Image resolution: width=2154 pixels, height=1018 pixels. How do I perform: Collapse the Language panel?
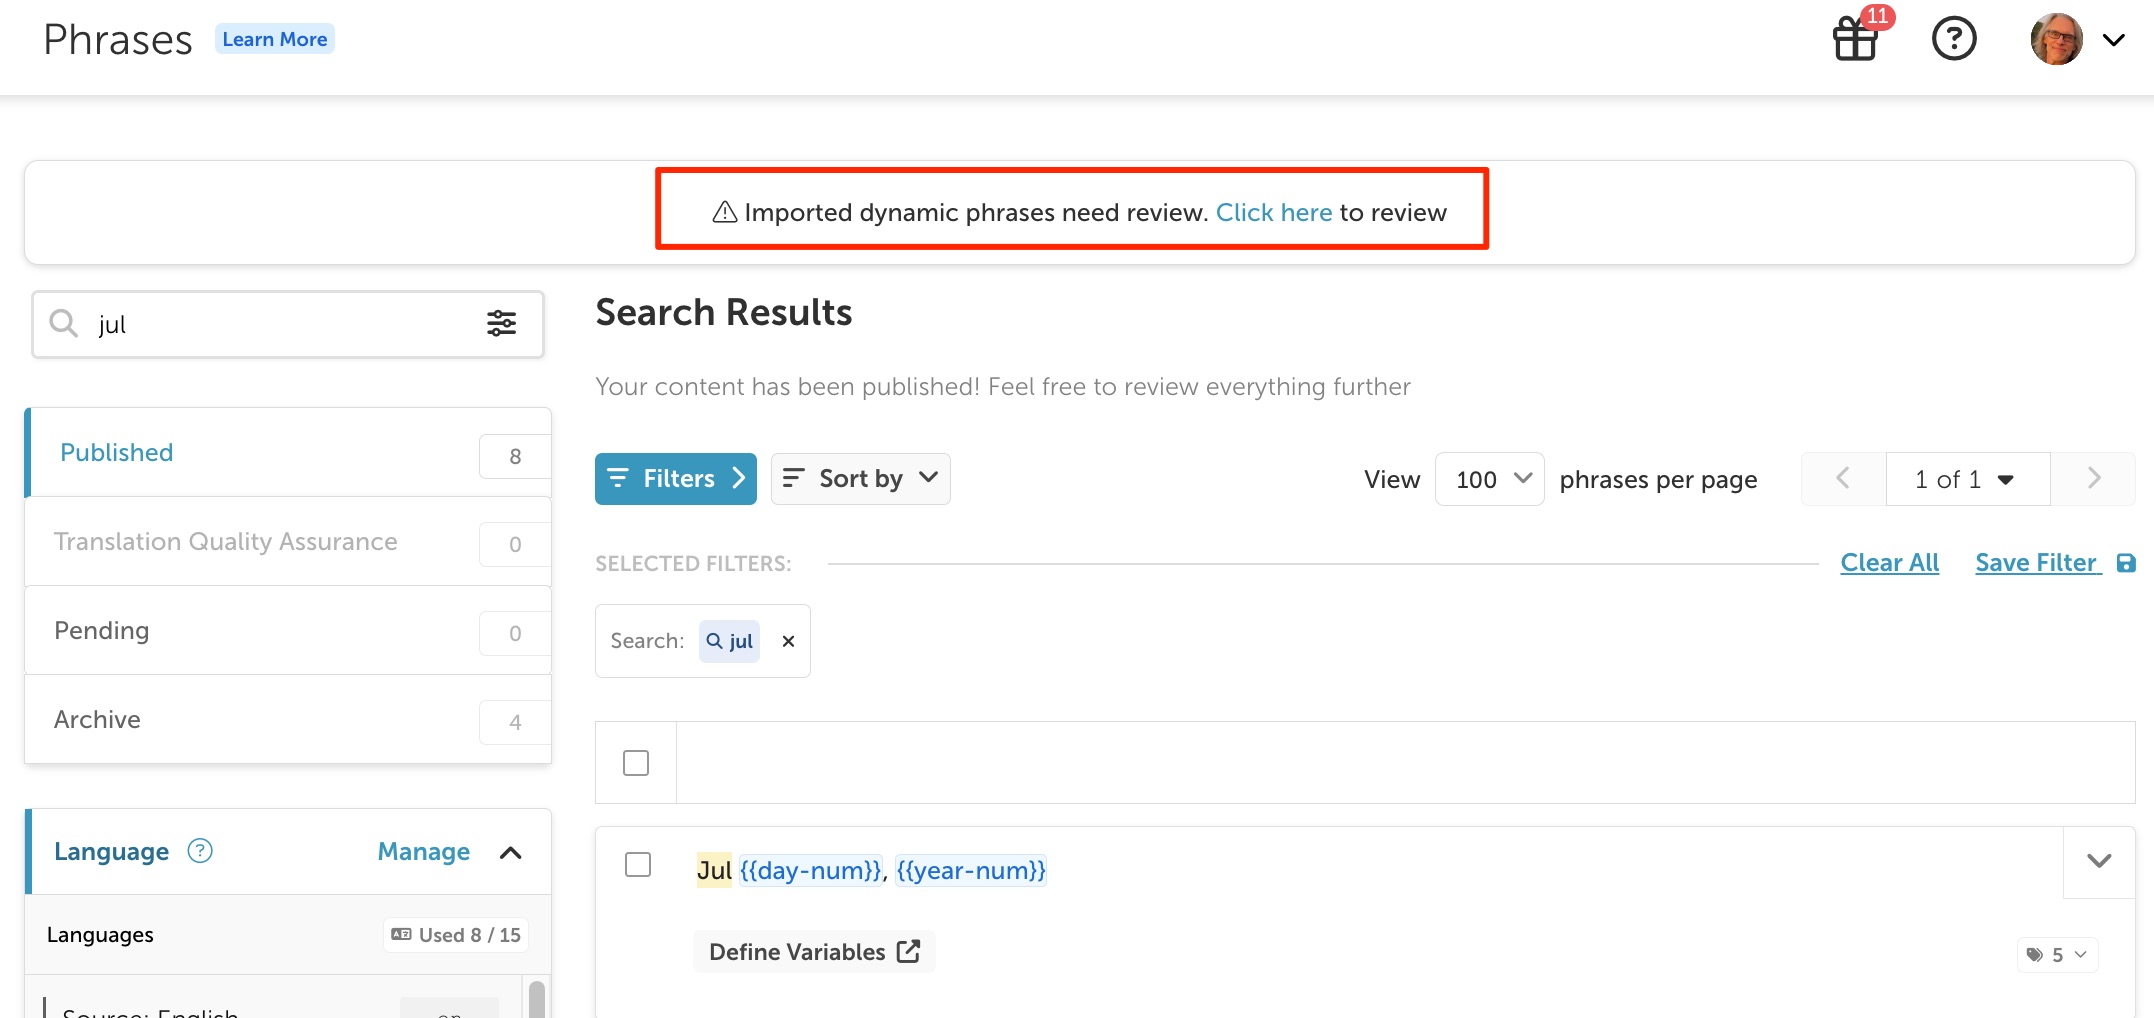[510, 852]
